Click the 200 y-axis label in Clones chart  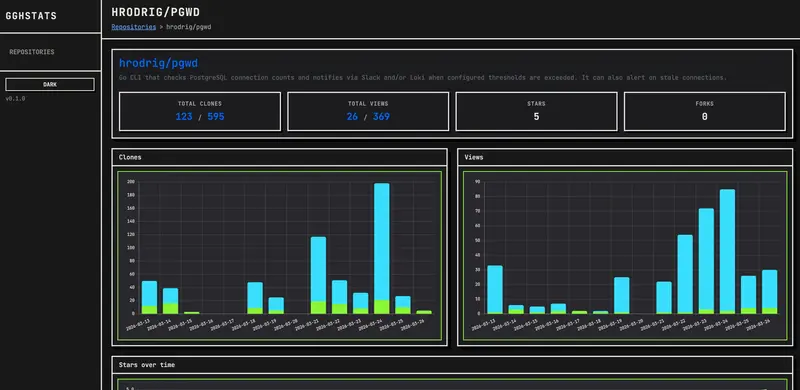point(131,182)
